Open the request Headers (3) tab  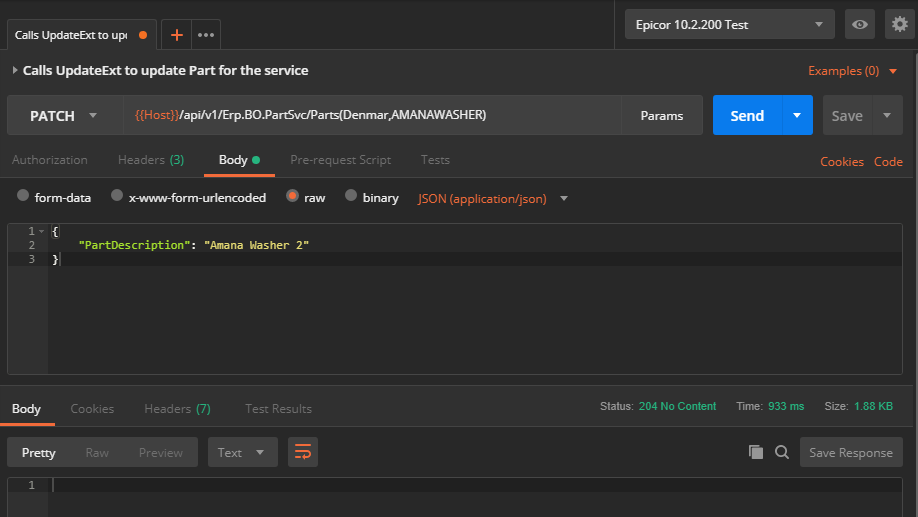(150, 160)
